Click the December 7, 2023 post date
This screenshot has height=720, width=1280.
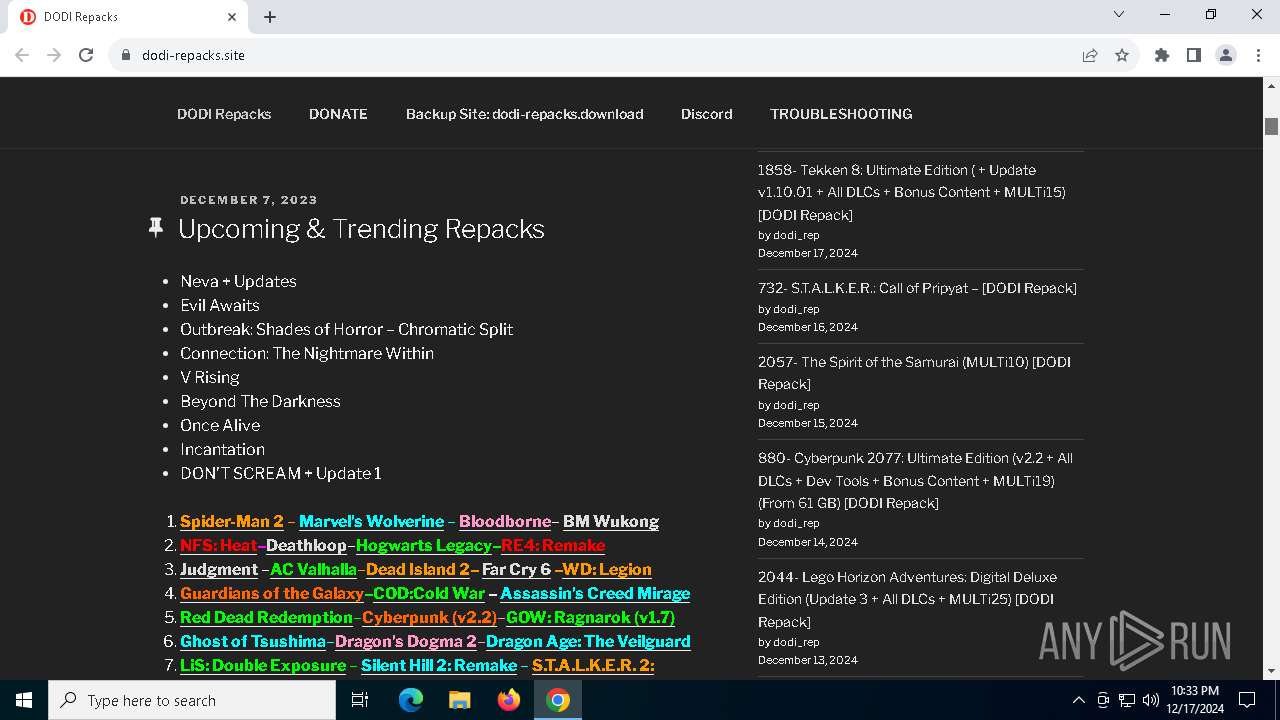[x=249, y=200]
